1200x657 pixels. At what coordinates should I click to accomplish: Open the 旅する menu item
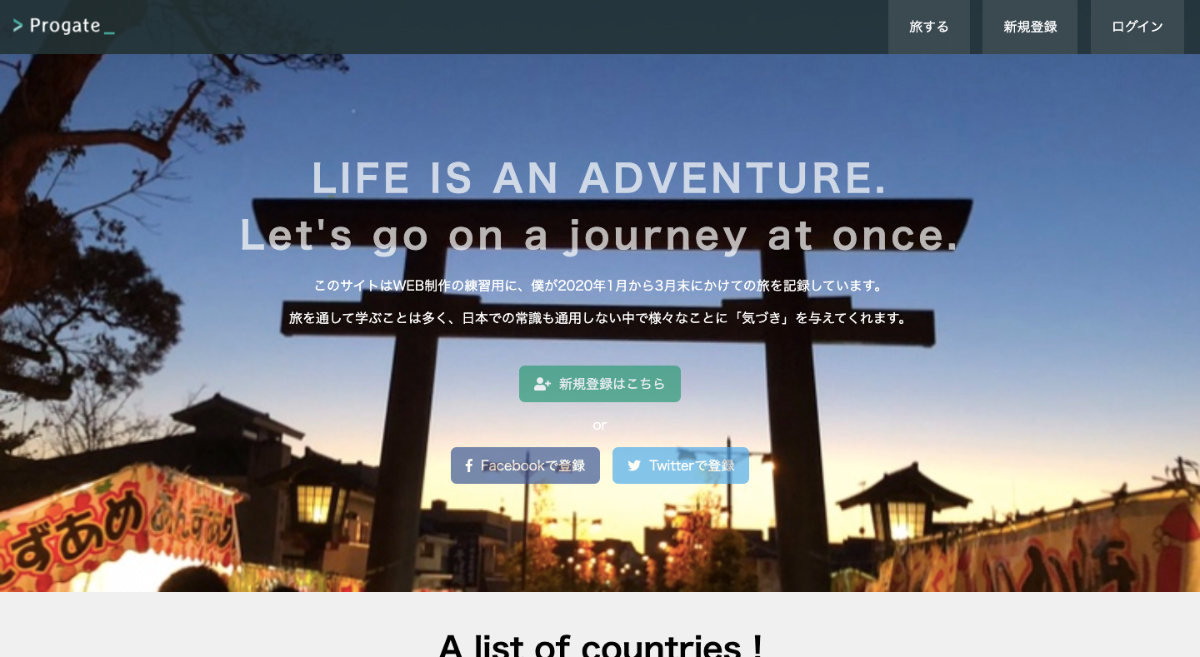coord(929,27)
